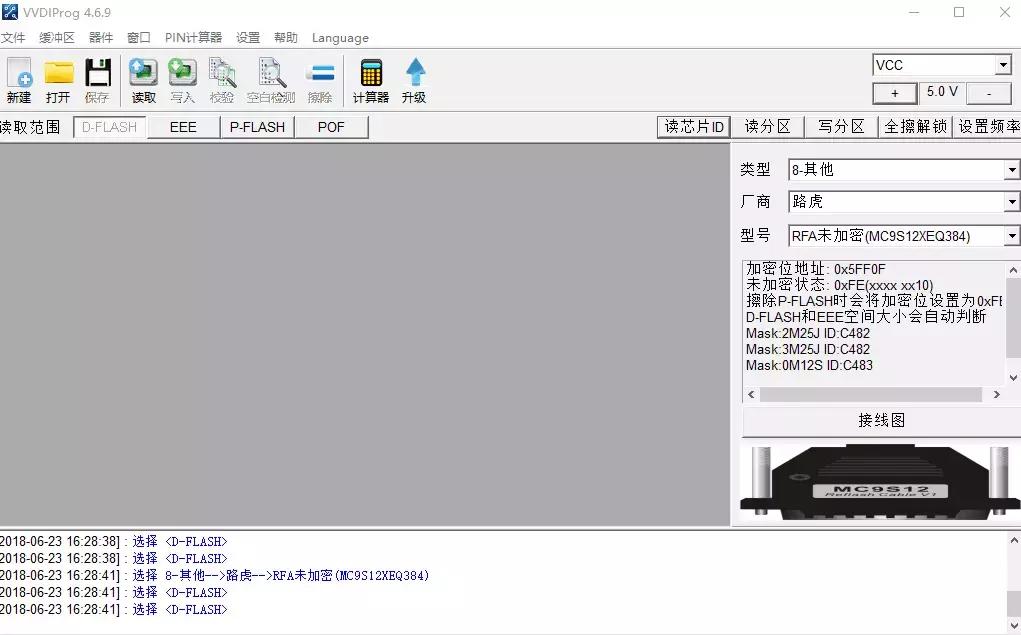Decrease voltage with the - button
1021x635 pixels.
coord(988,93)
